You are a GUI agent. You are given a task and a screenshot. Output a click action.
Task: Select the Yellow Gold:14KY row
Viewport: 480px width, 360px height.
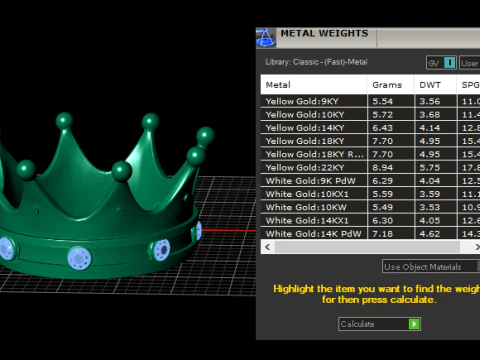(370, 128)
